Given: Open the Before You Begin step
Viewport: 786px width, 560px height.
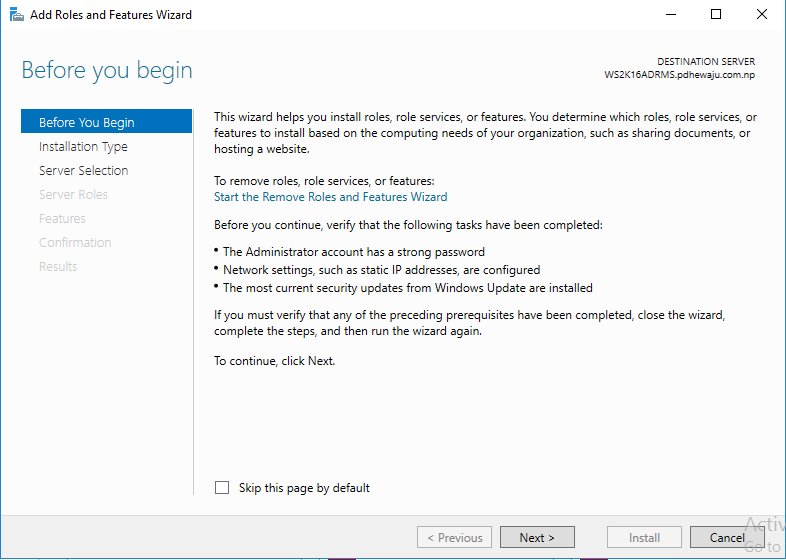Looking at the screenshot, I should click(106, 122).
